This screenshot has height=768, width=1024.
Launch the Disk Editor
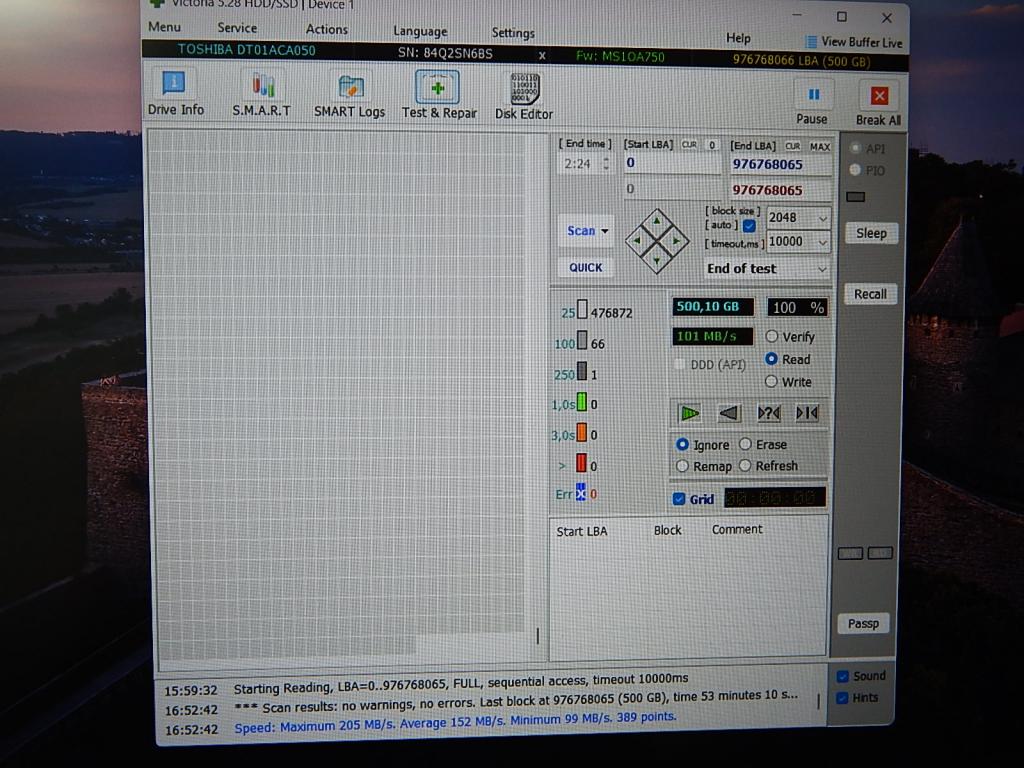pyautogui.click(x=524, y=97)
